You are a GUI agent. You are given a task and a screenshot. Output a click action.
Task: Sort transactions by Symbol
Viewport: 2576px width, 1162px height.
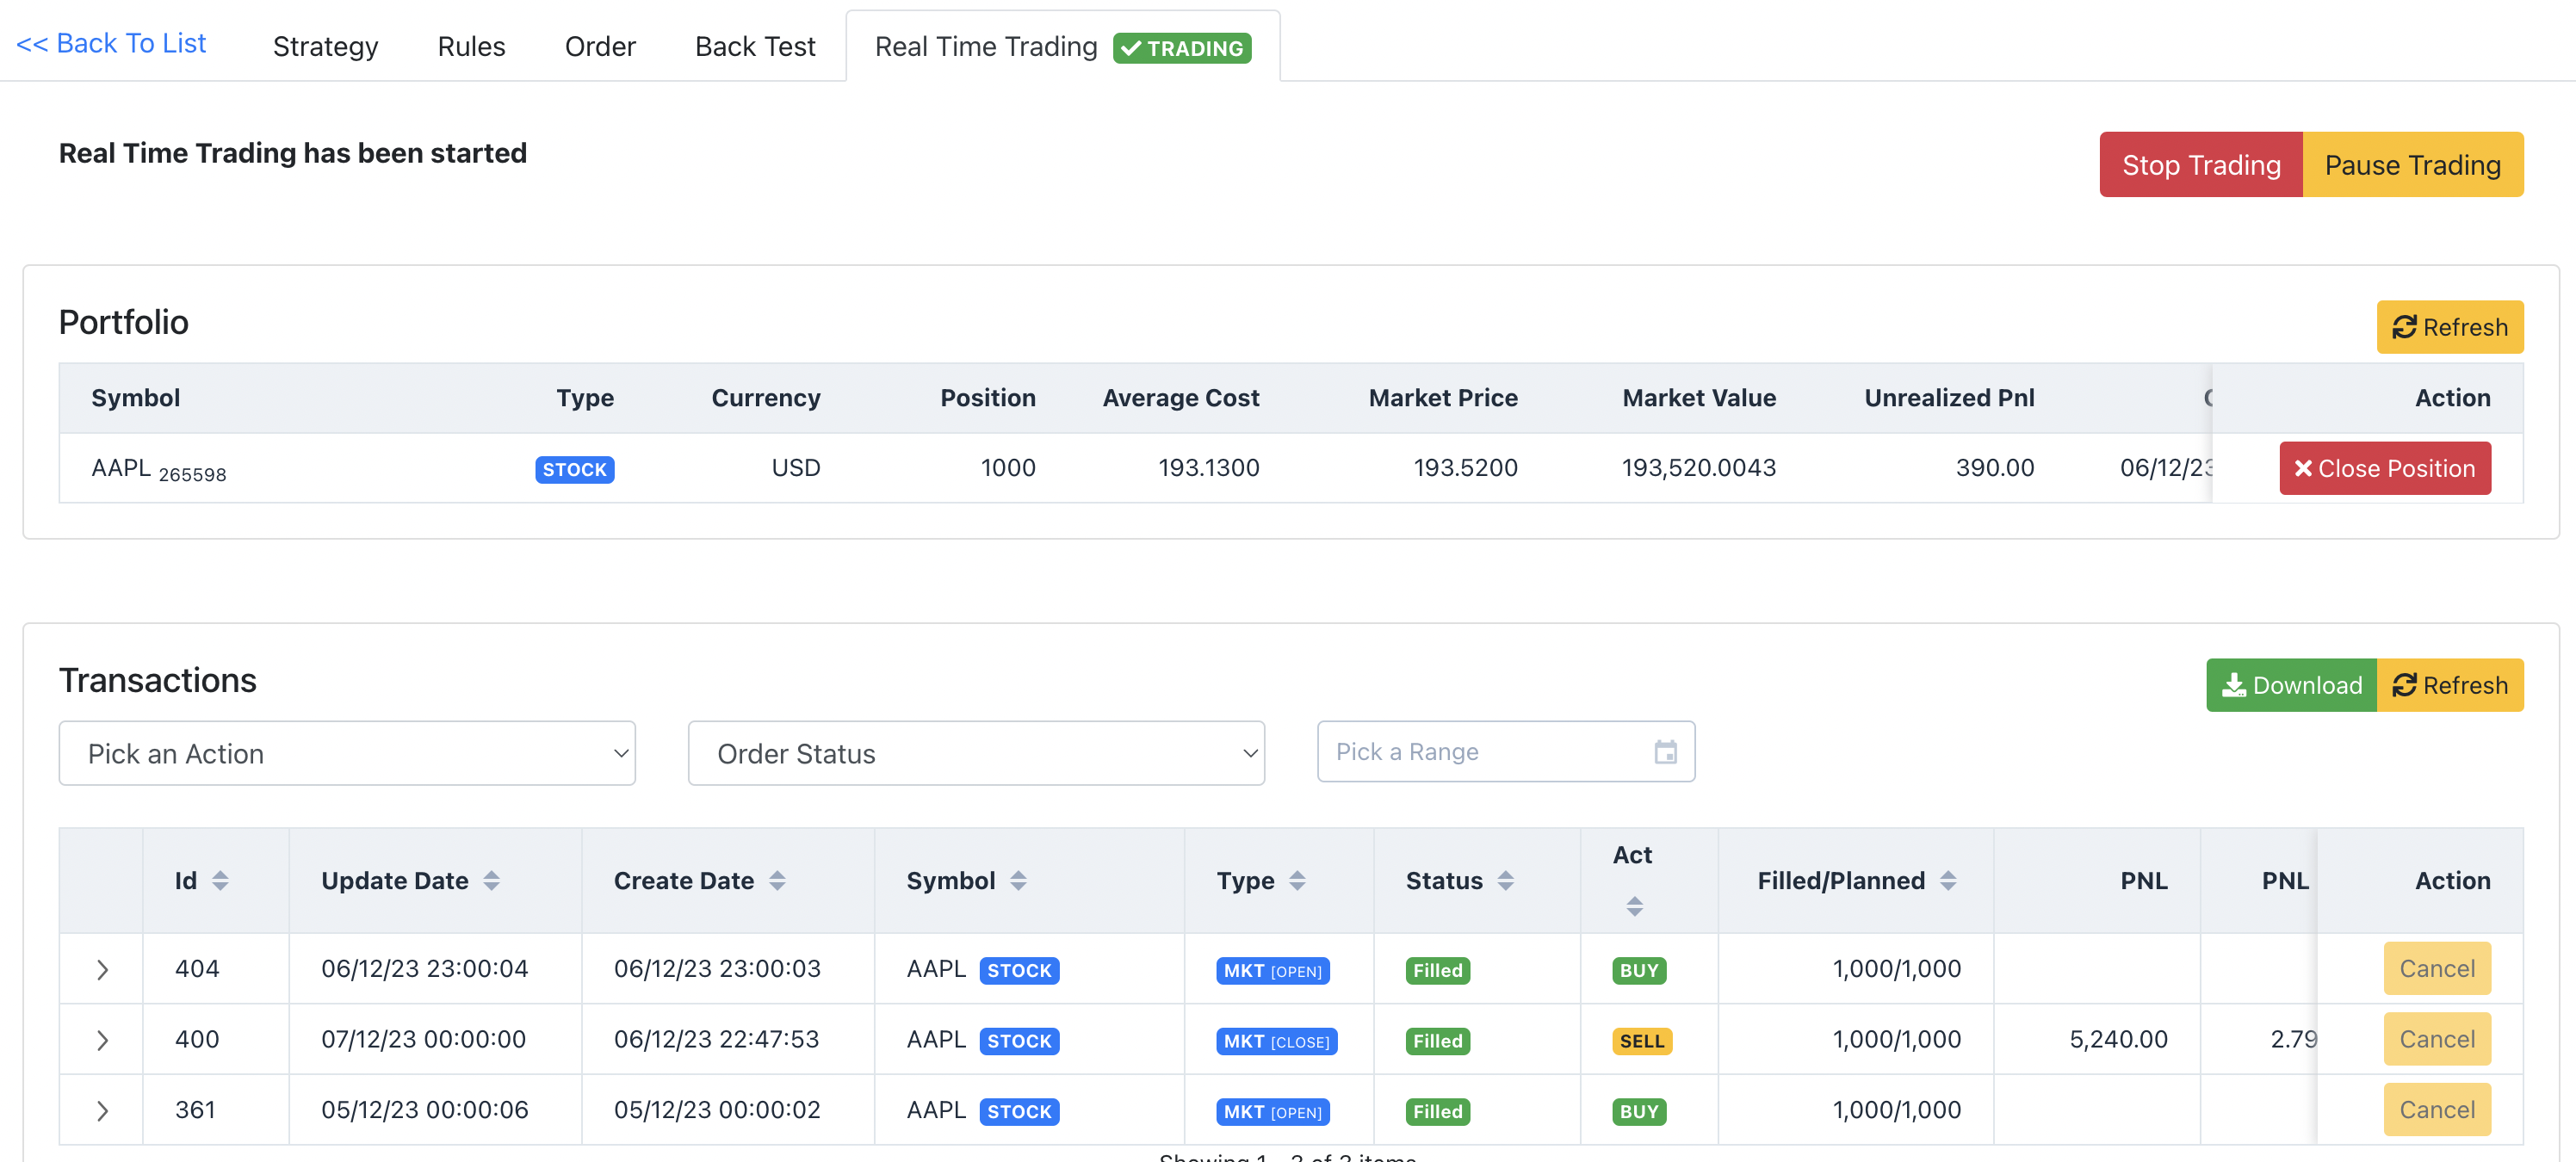pyautogui.click(x=1019, y=880)
